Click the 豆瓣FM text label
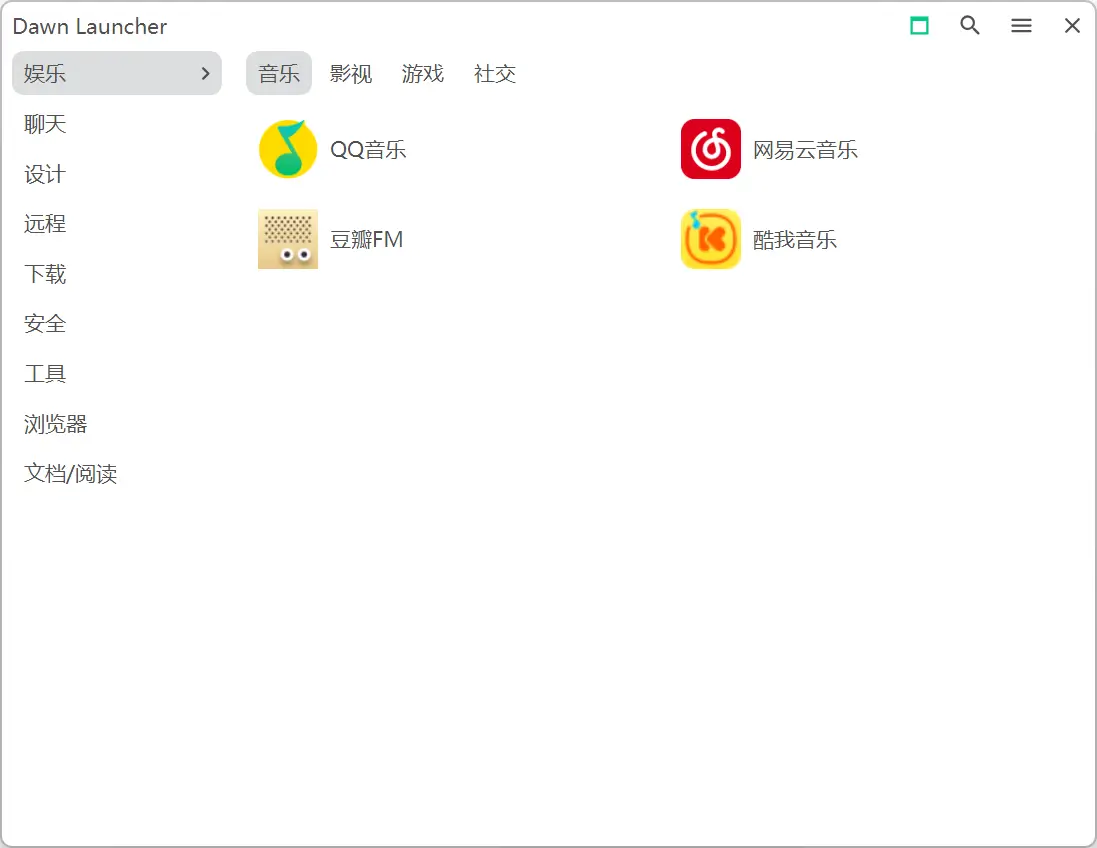The width and height of the screenshot is (1097, 848). pos(367,240)
